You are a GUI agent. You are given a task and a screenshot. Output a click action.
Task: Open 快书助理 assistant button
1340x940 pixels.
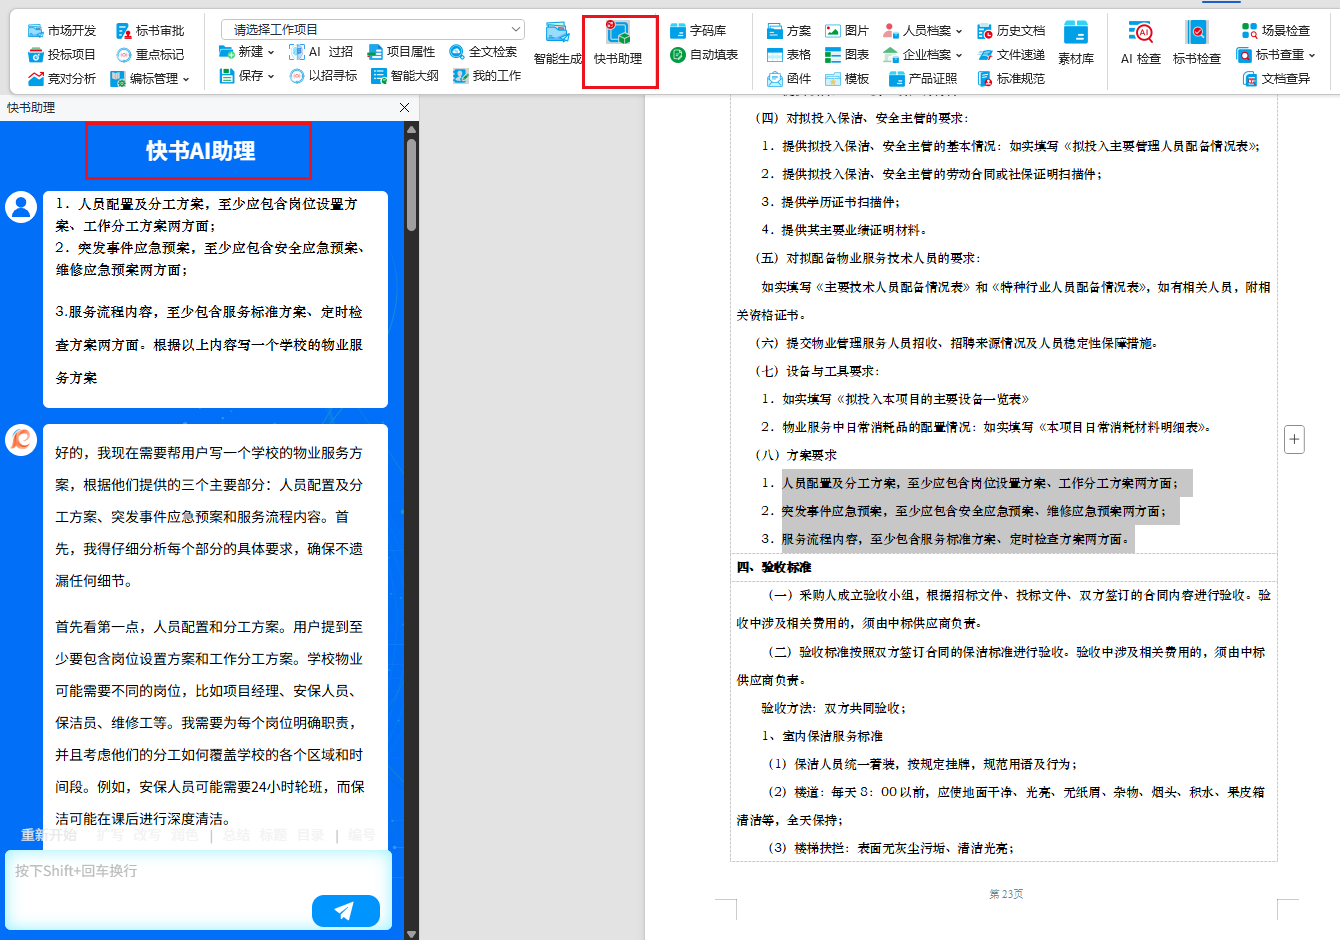618,44
